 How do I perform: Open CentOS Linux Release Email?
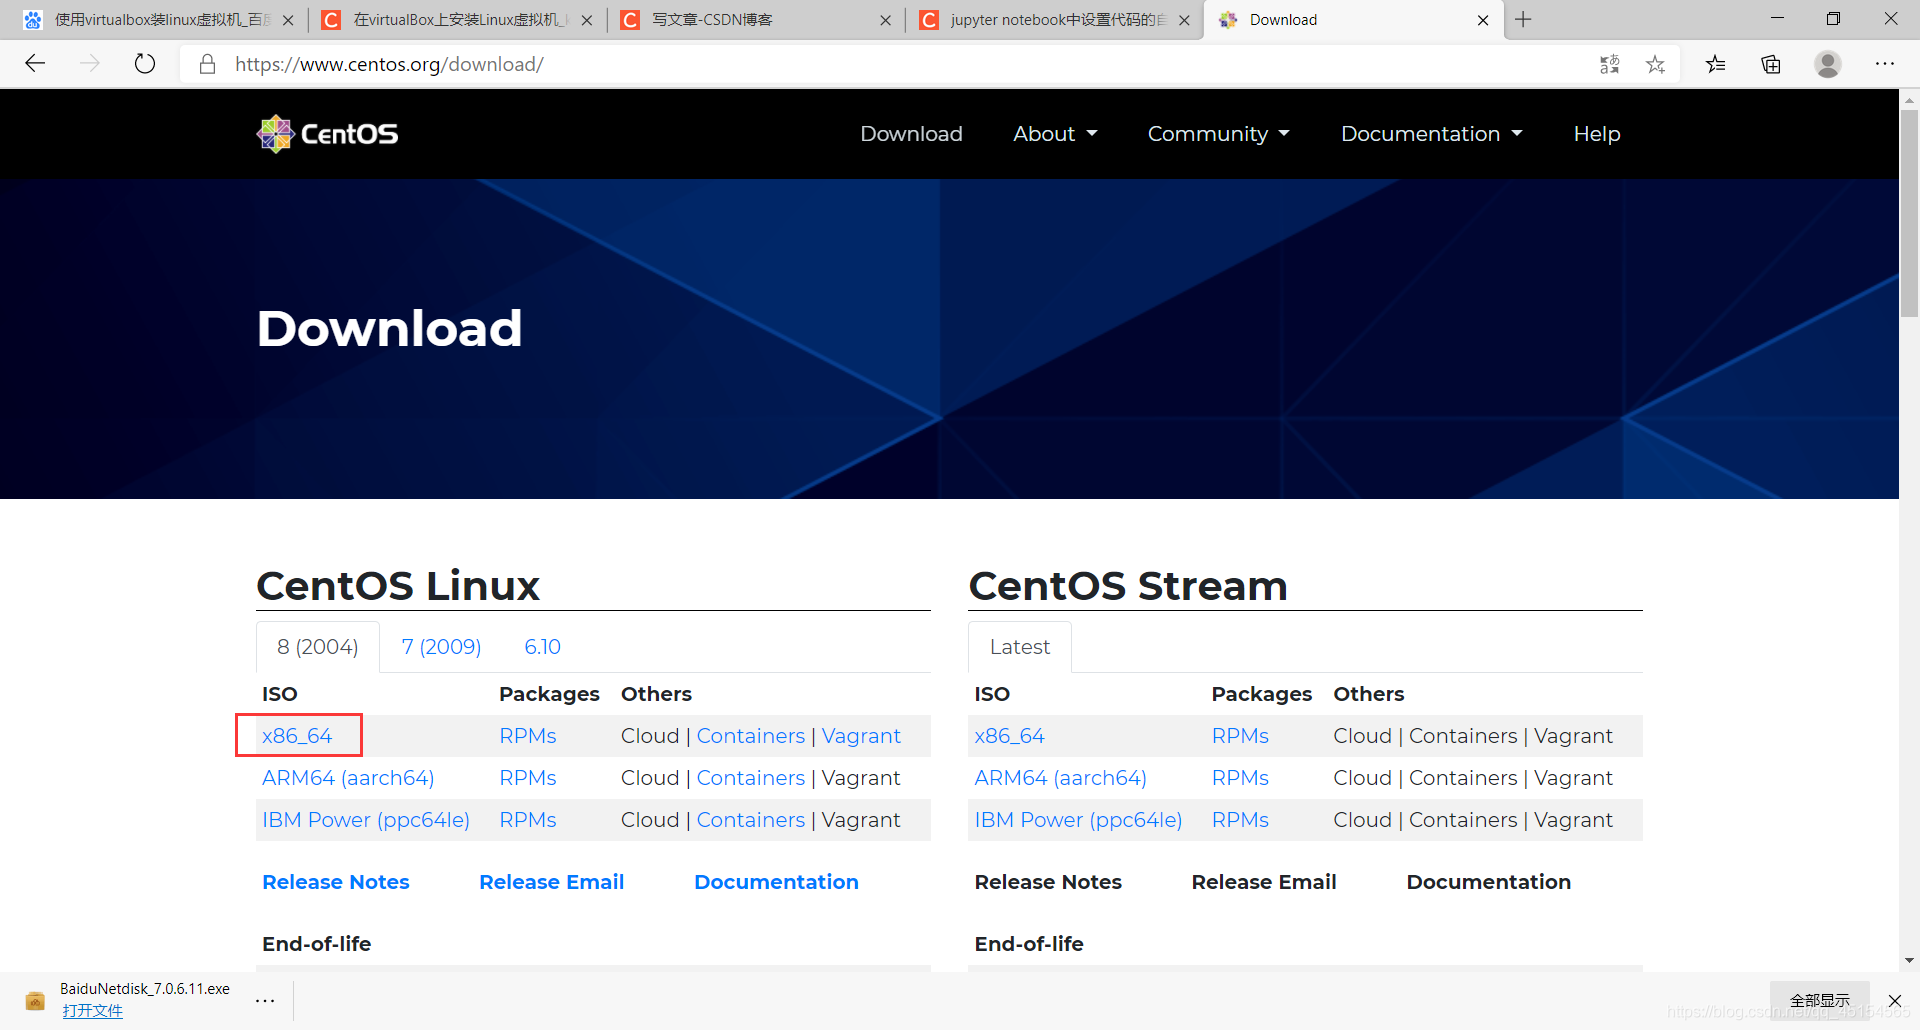552,882
